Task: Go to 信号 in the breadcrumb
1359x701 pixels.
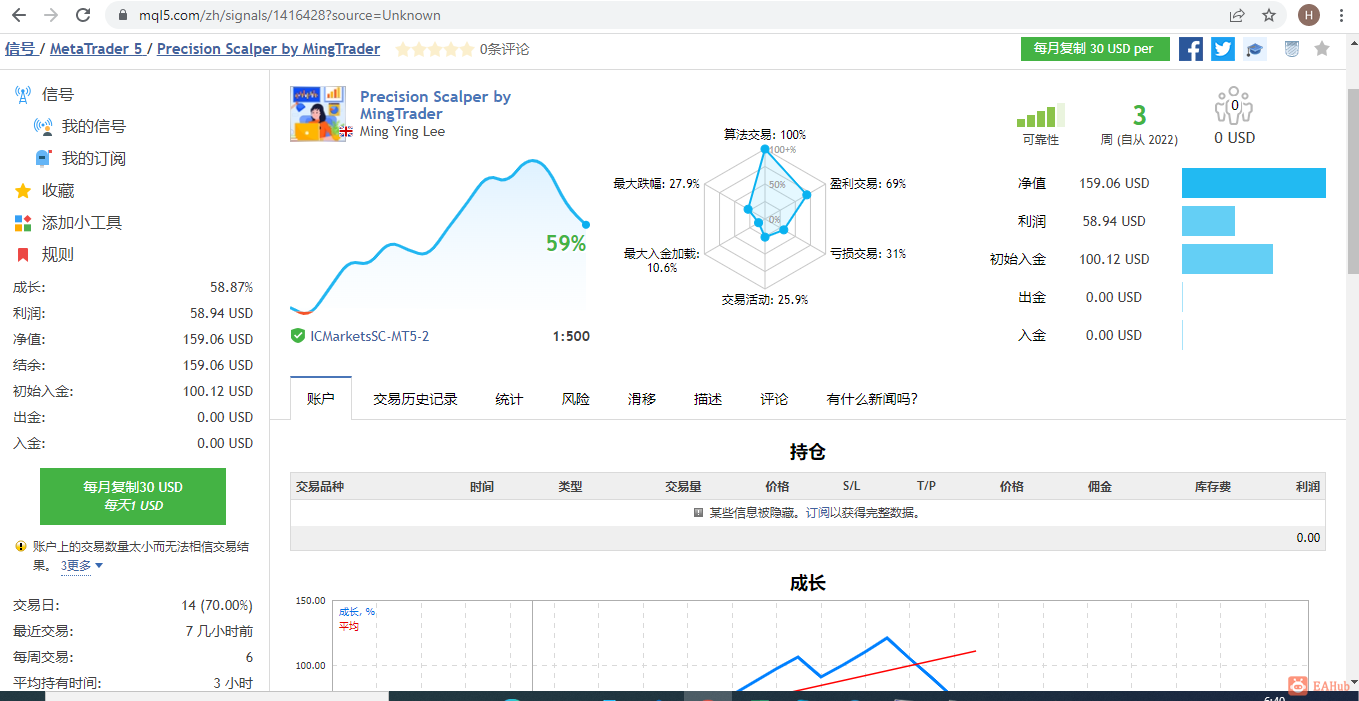Action: (x=20, y=49)
